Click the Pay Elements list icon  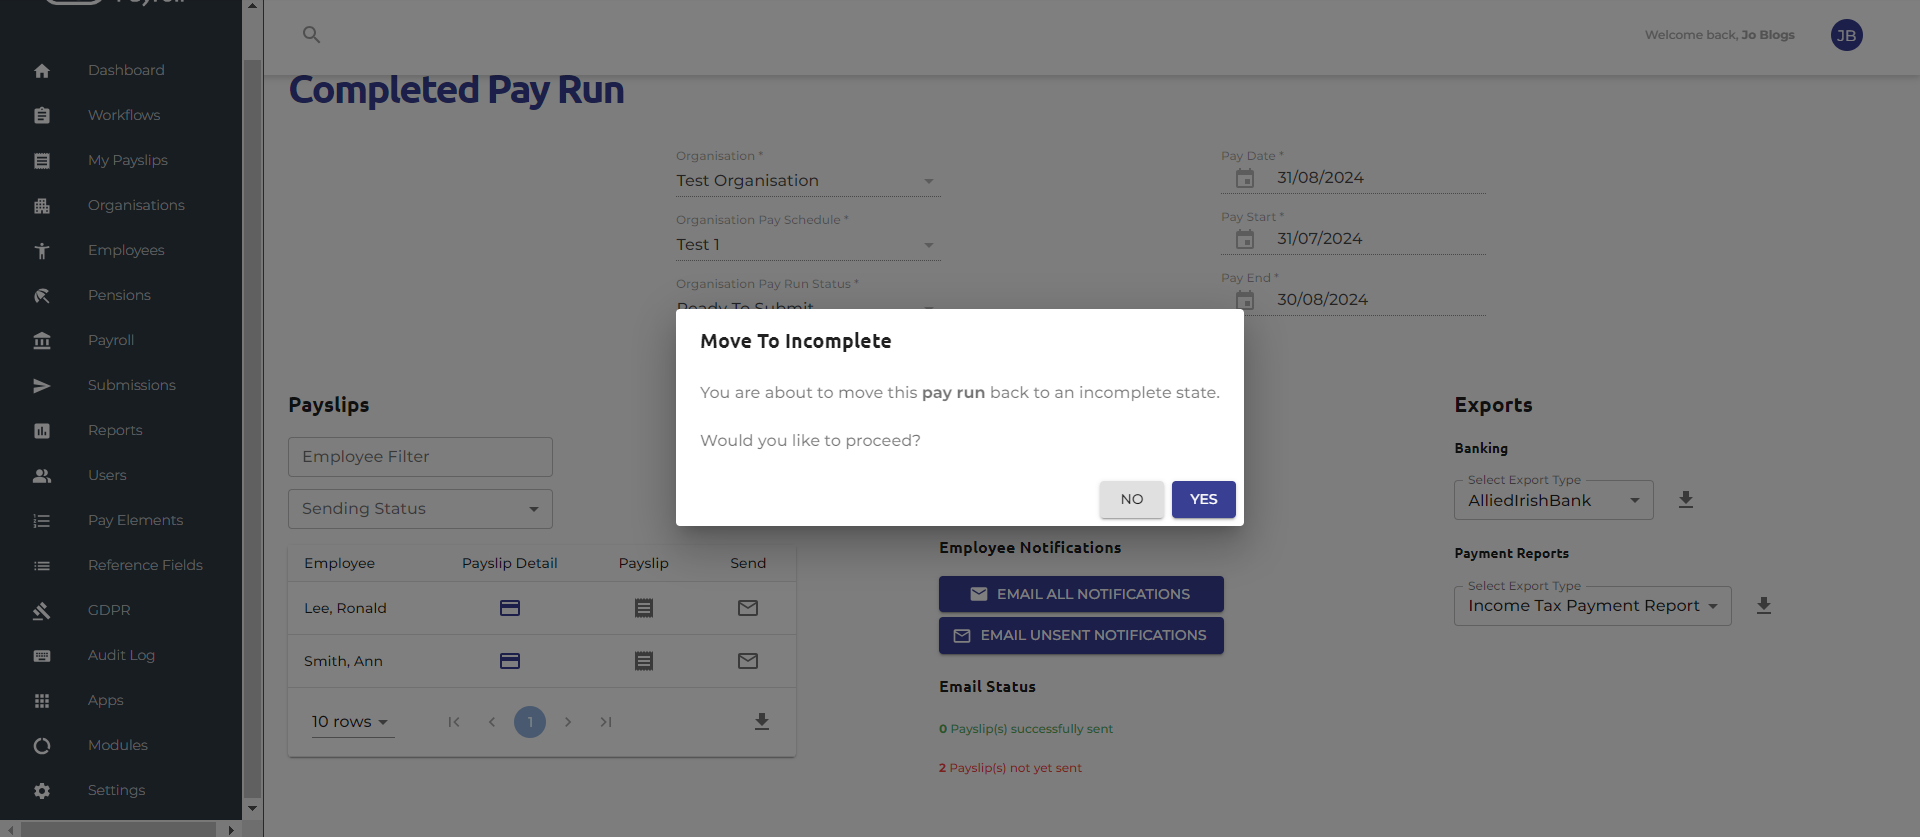point(42,521)
